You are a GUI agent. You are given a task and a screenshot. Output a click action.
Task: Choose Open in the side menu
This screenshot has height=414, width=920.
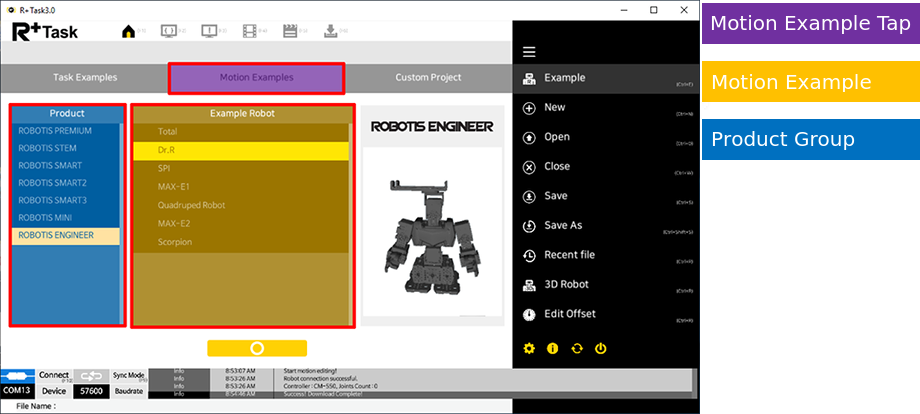click(606, 137)
